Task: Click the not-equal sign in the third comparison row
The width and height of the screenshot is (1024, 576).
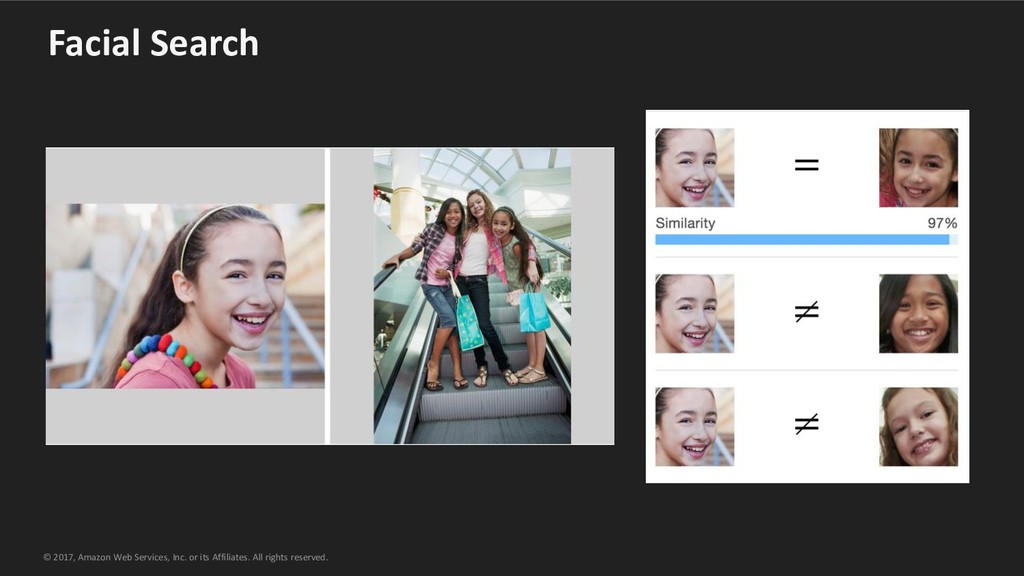Action: (x=807, y=424)
